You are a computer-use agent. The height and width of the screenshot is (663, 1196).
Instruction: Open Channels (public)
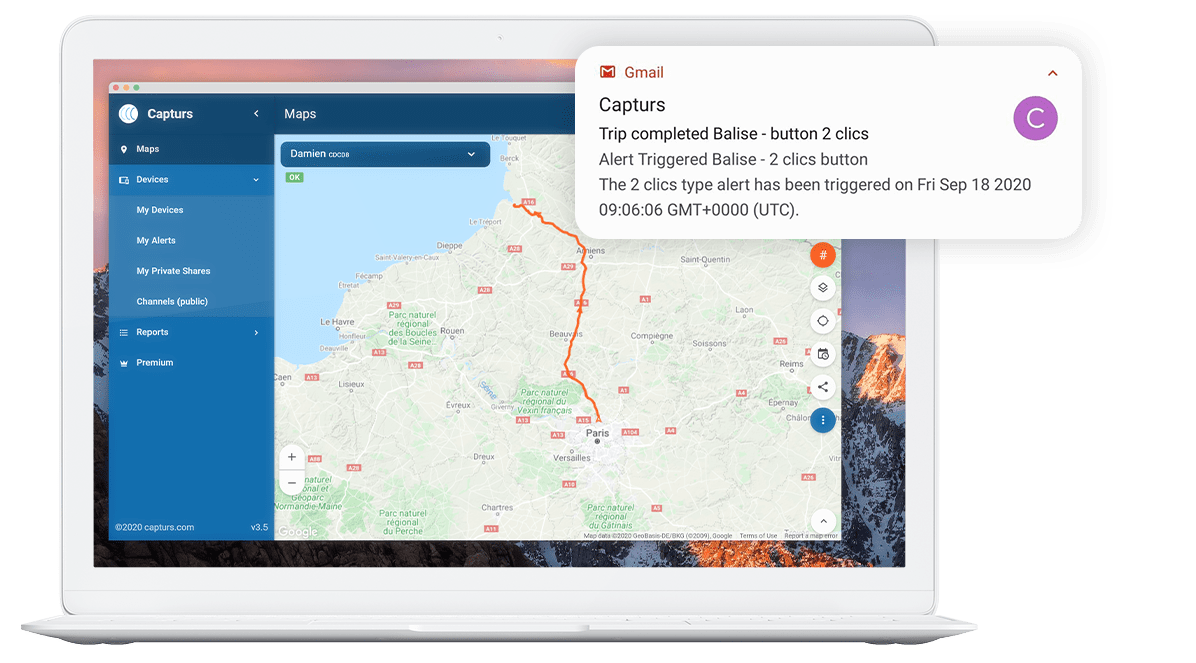pyautogui.click(x=172, y=301)
